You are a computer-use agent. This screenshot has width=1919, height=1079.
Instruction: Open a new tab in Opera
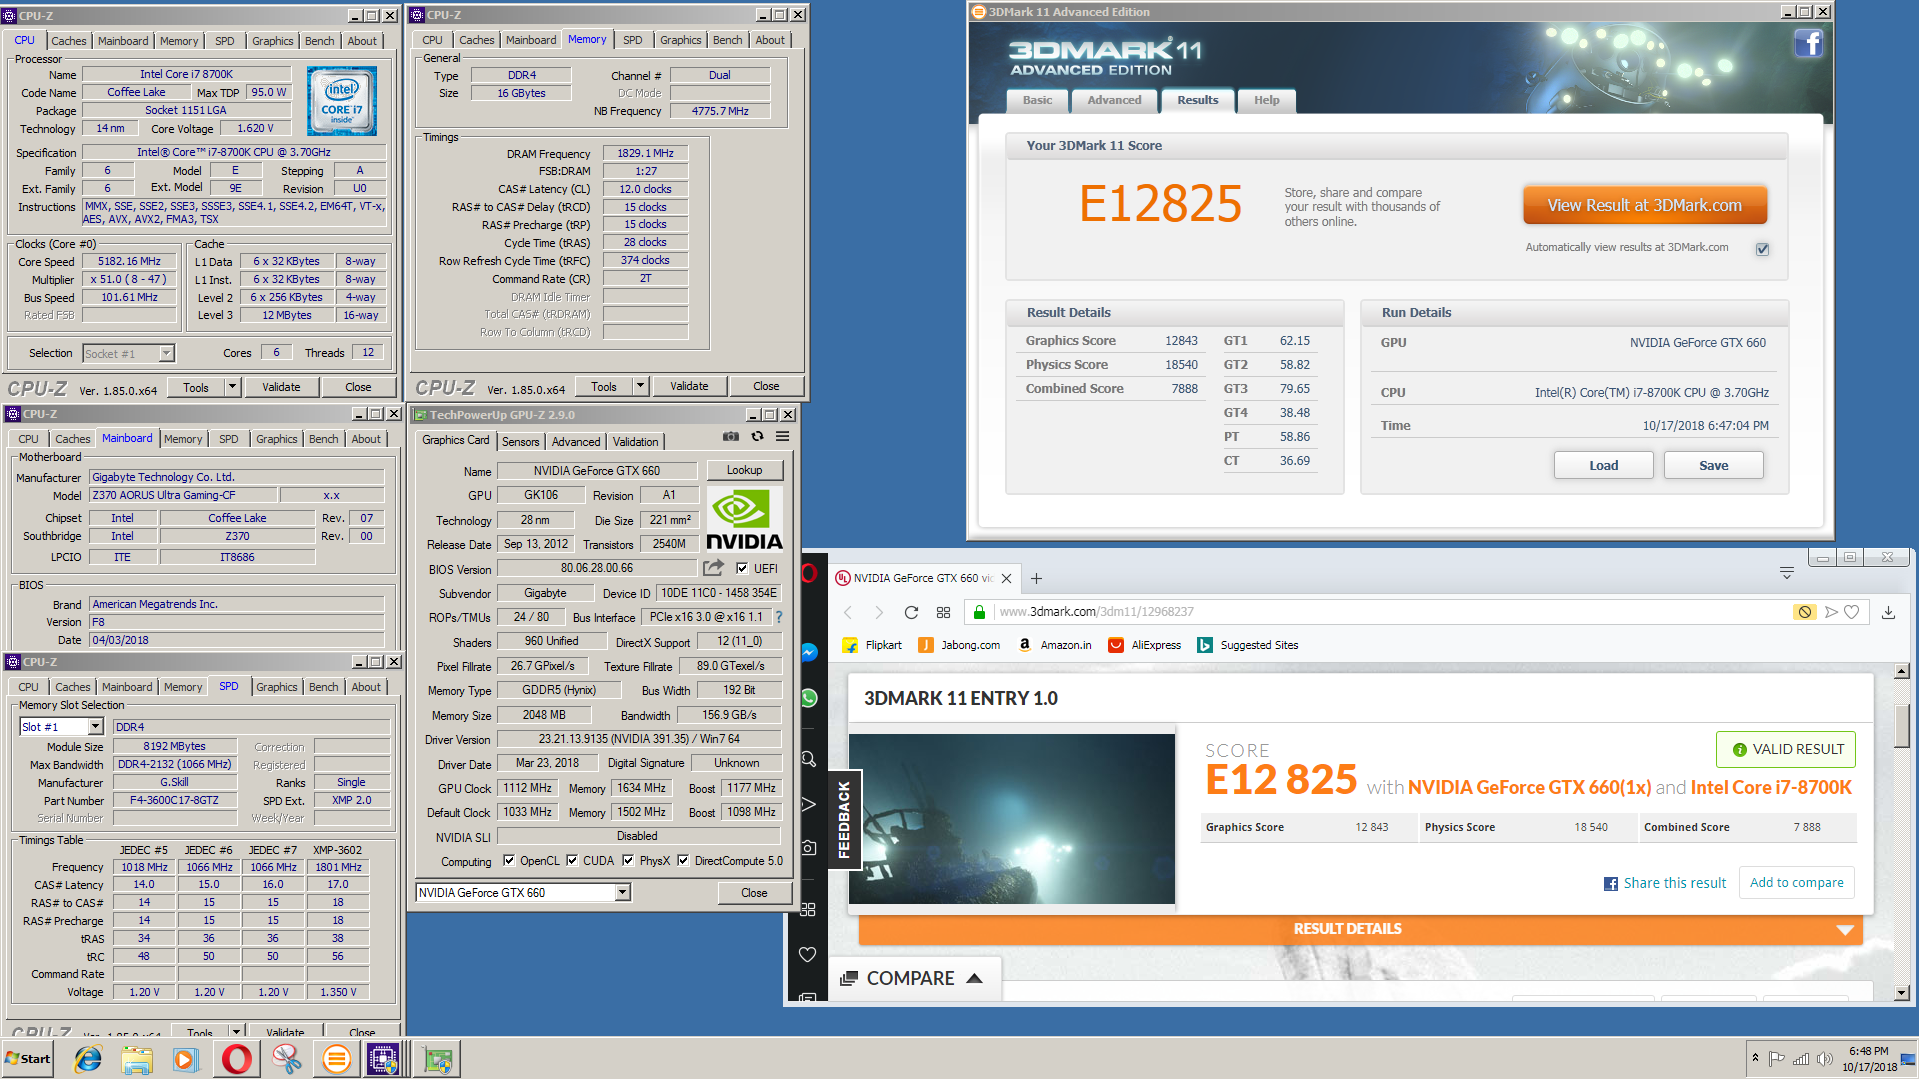click(1037, 578)
